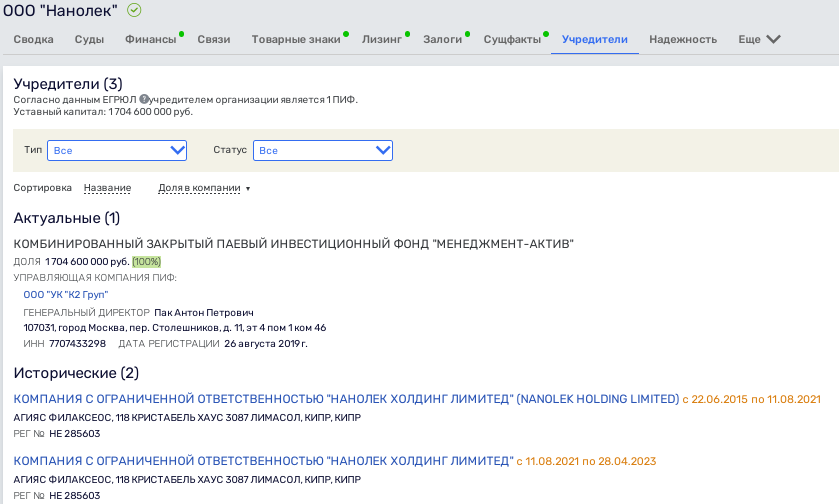Click the registration date 26 августа 2019 г.

(266, 343)
